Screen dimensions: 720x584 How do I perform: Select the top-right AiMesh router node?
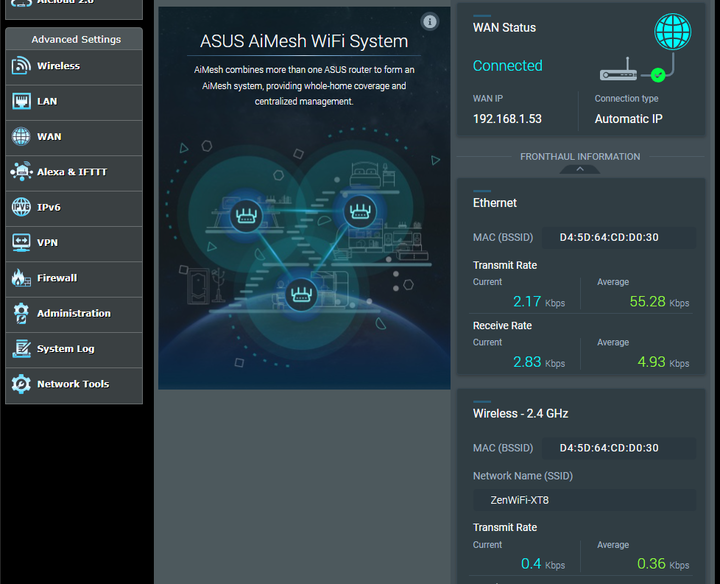[x=360, y=211]
